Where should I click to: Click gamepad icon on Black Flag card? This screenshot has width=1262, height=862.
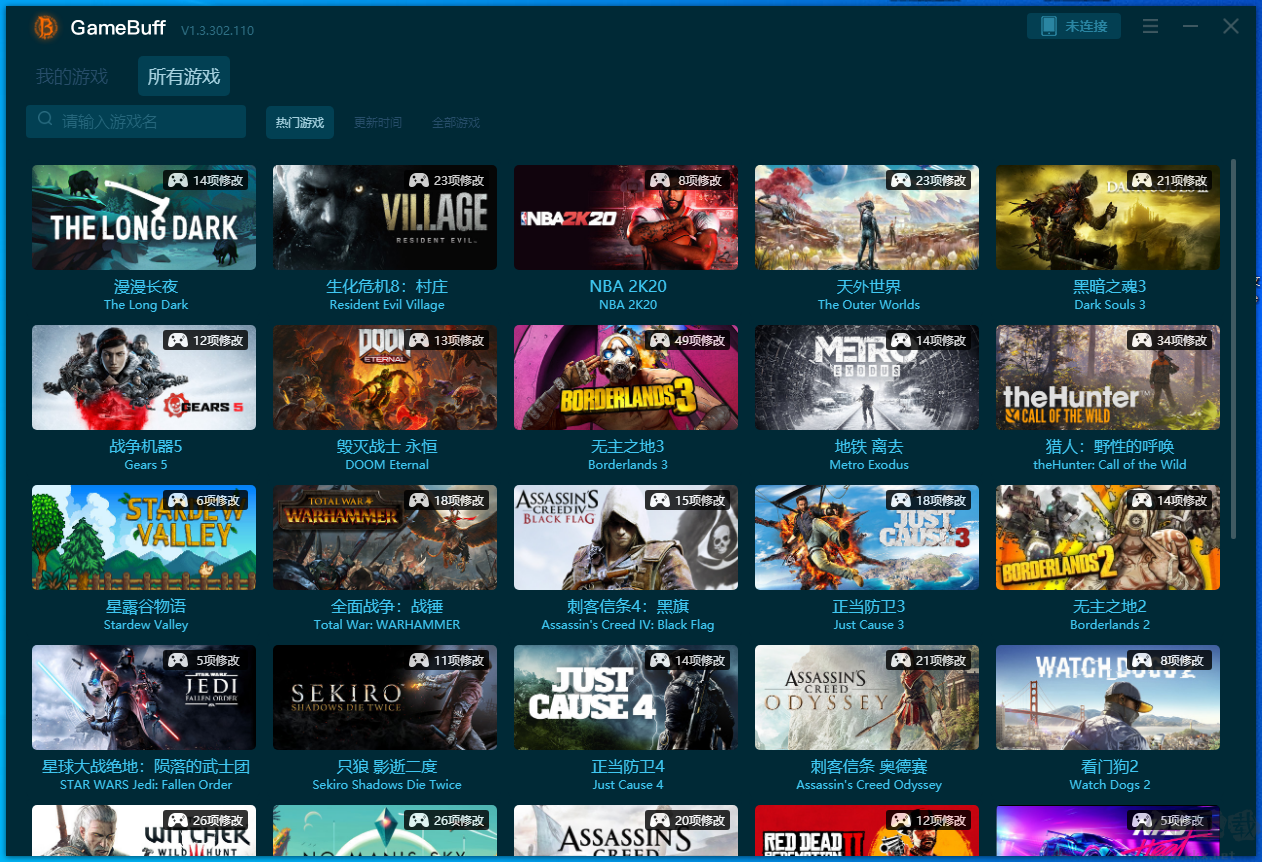[659, 500]
